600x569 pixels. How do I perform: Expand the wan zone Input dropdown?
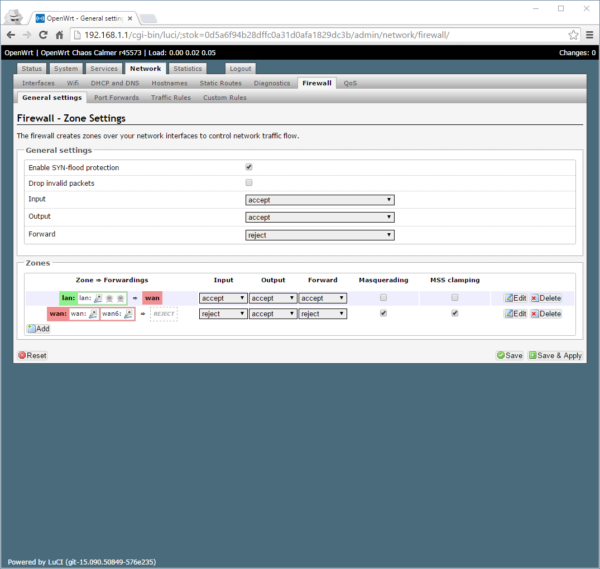223,313
